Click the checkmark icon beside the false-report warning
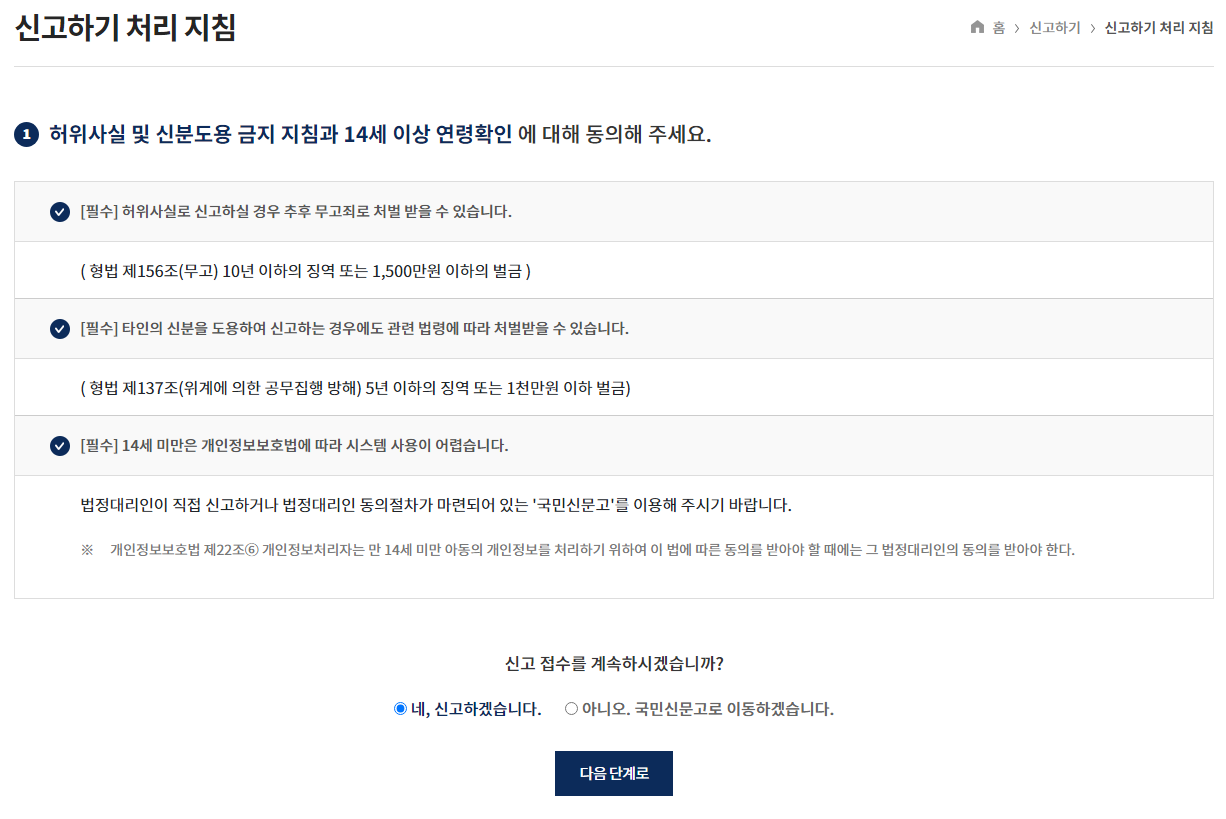The image size is (1226, 819). pos(60,210)
